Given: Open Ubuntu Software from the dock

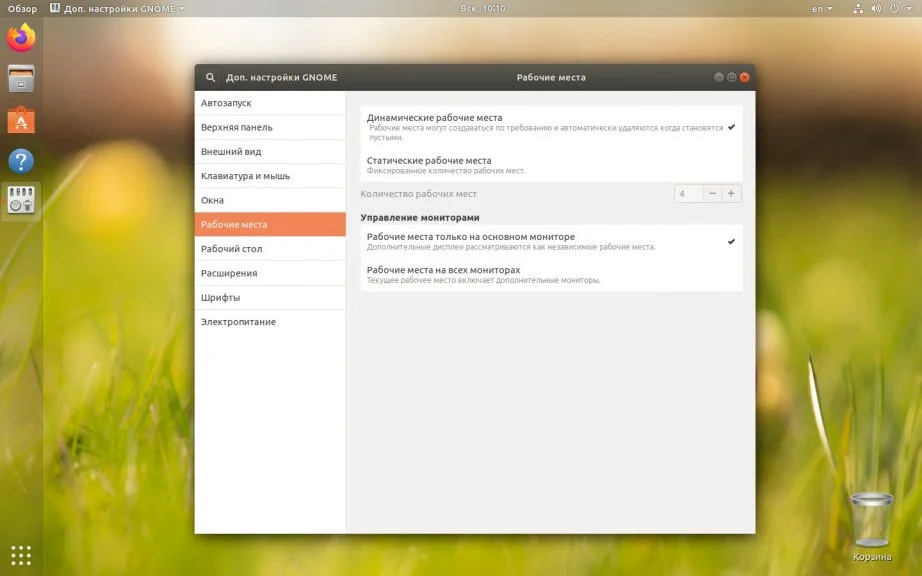Looking at the screenshot, I should point(21,120).
